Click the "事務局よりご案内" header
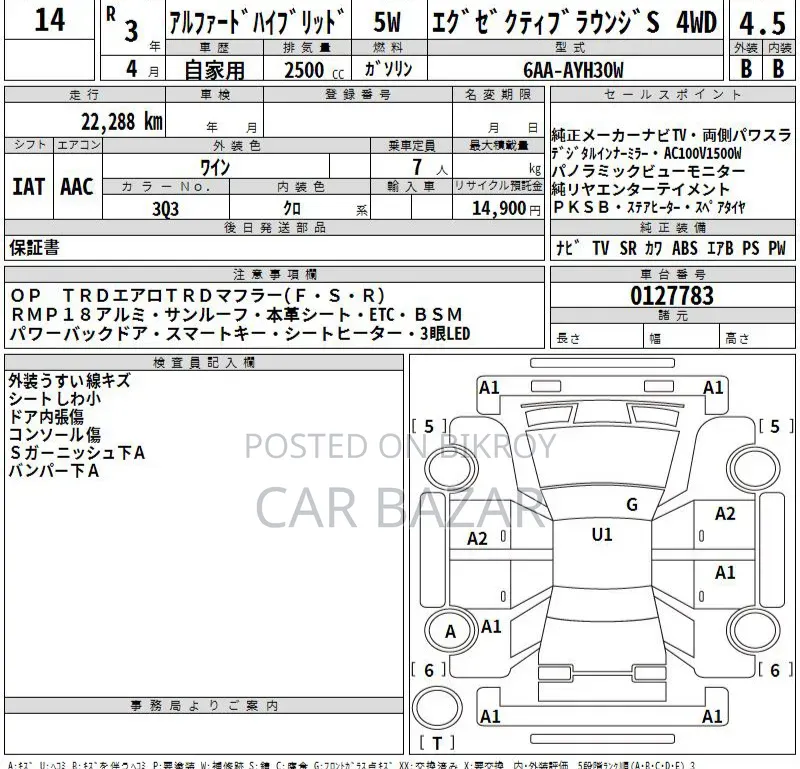Image resolution: width=800 pixels, height=769 pixels. click(x=204, y=706)
